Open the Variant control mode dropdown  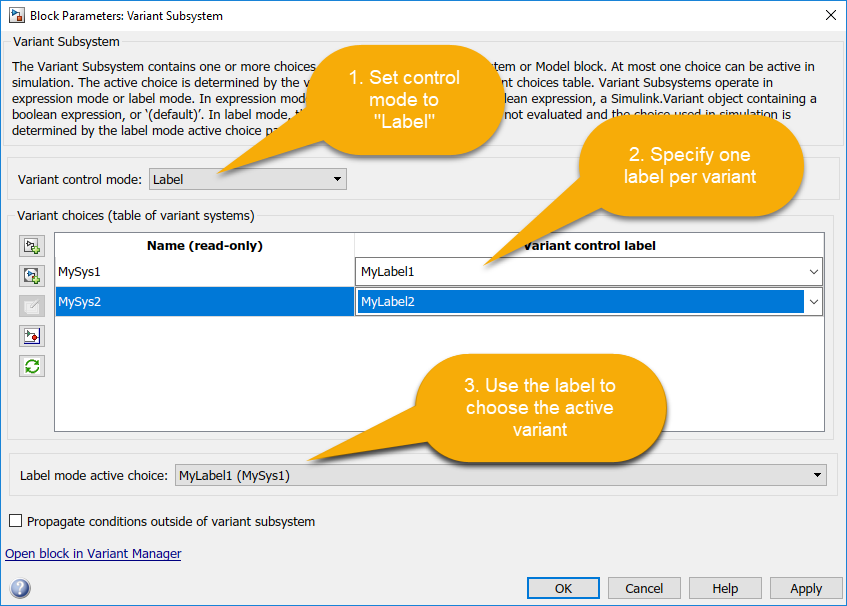(x=247, y=180)
